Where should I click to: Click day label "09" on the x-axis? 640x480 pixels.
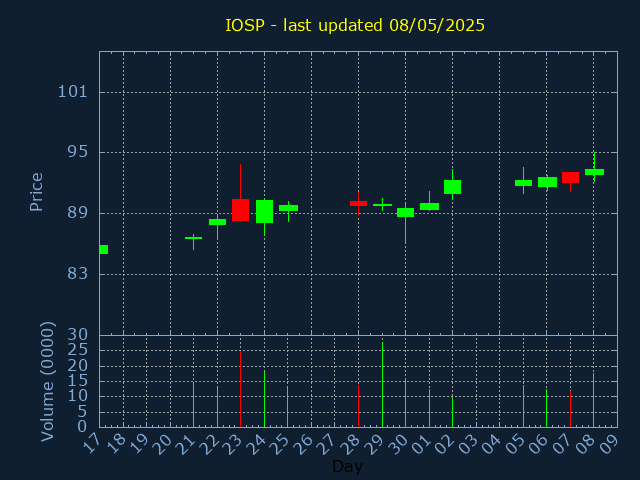(x=610, y=443)
